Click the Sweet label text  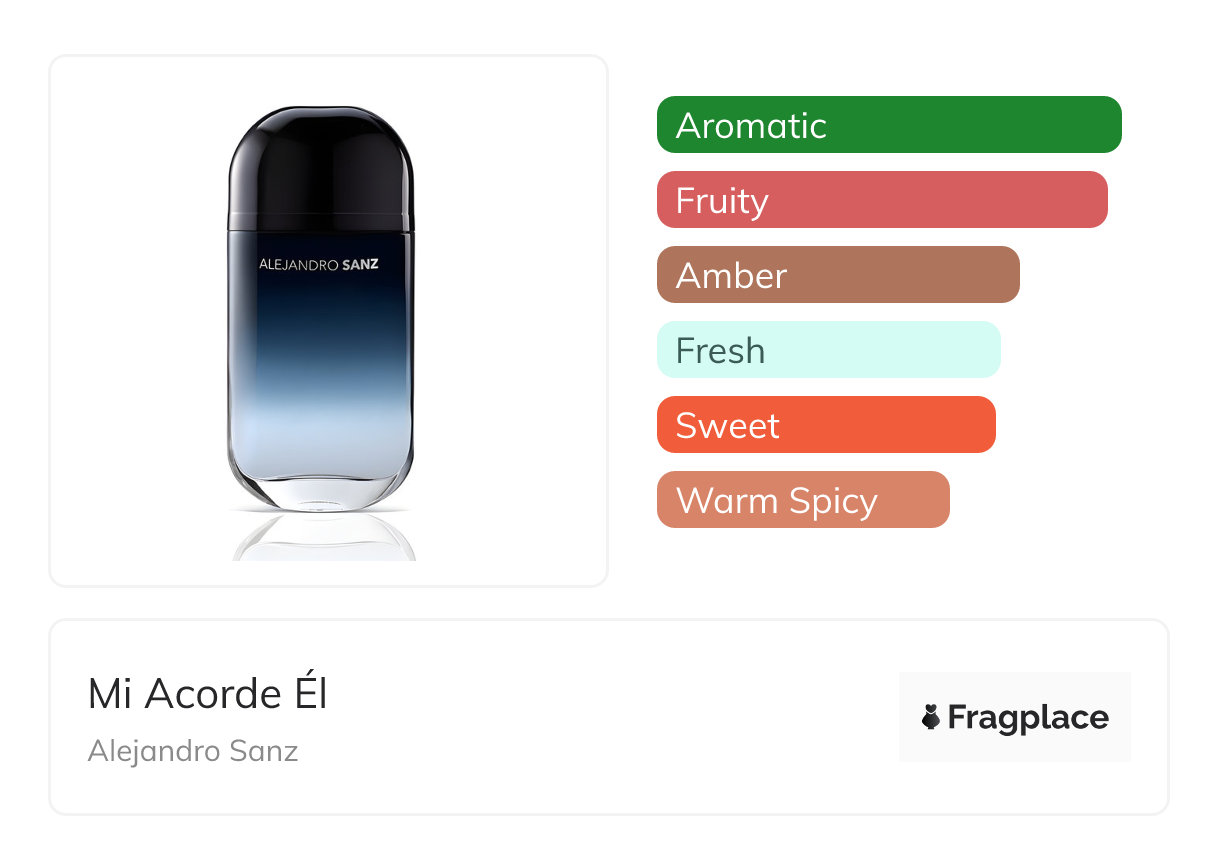727,426
